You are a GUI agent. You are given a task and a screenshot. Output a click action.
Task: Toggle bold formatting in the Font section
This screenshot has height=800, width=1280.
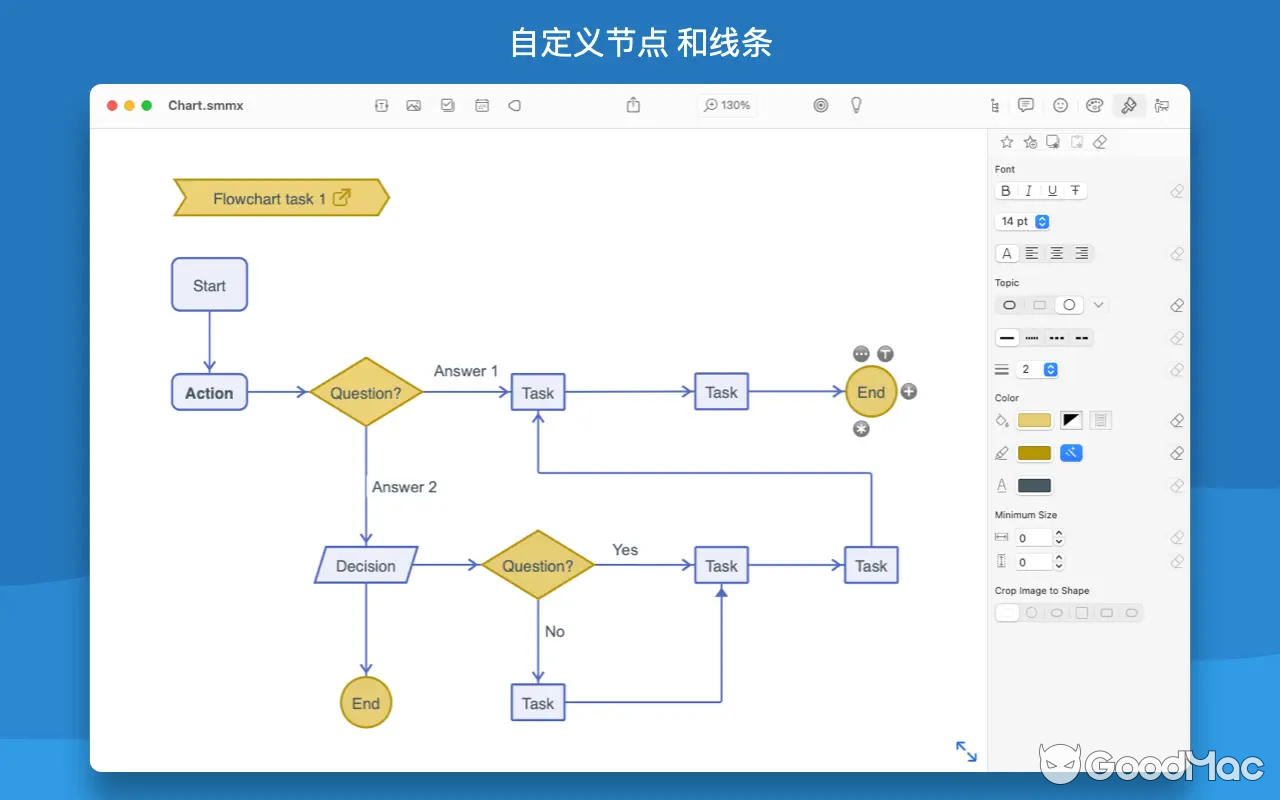[1005, 190]
